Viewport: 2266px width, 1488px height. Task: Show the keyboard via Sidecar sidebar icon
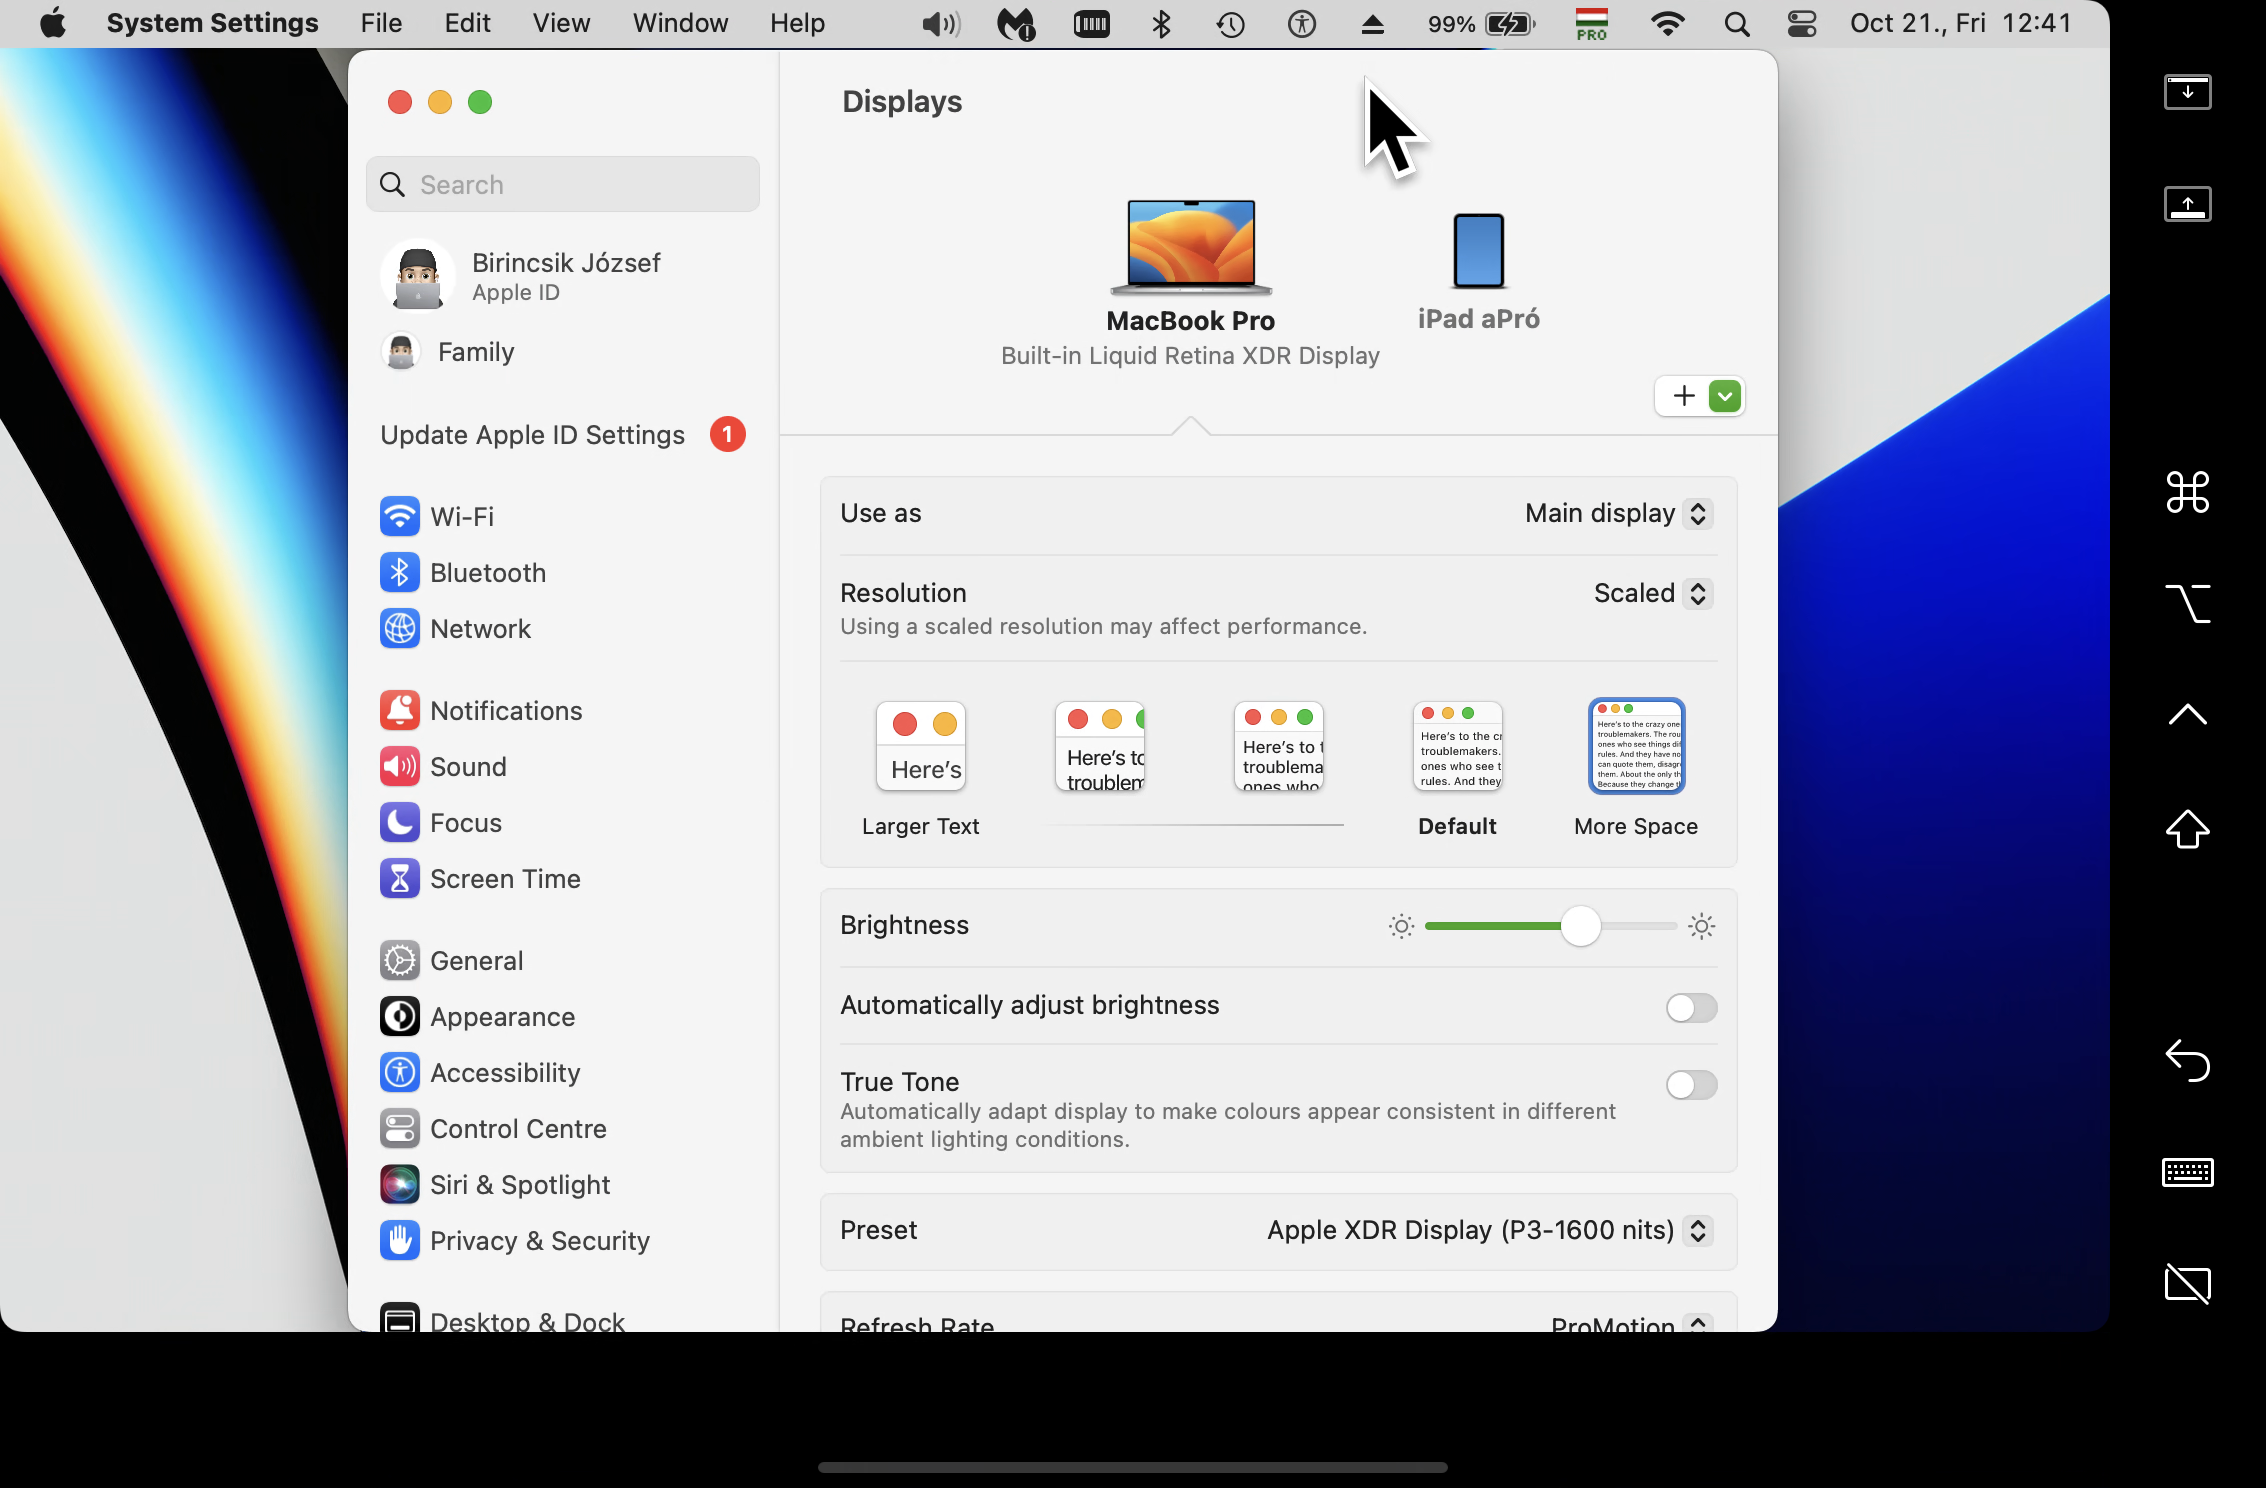2187,1172
